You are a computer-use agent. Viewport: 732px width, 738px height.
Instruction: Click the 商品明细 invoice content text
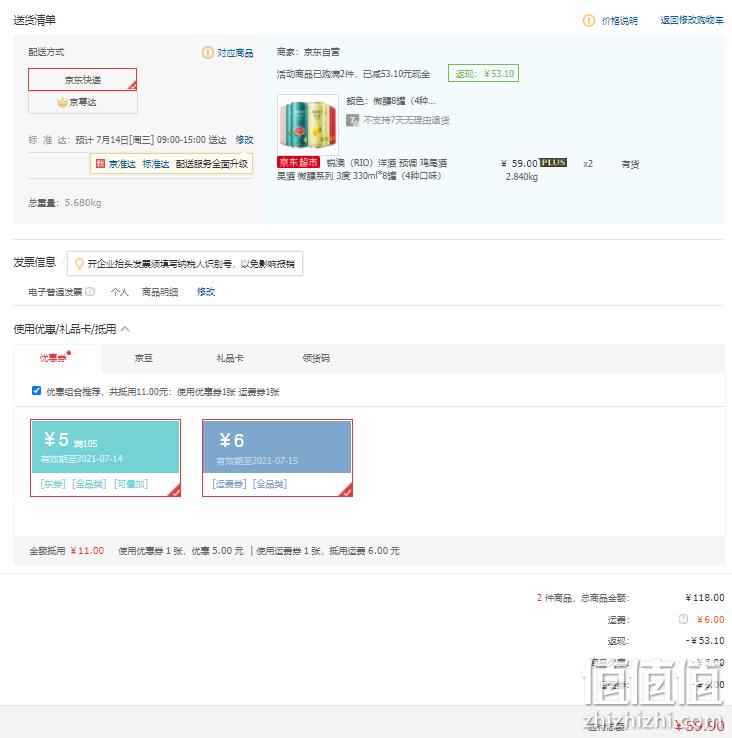(x=160, y=292)
